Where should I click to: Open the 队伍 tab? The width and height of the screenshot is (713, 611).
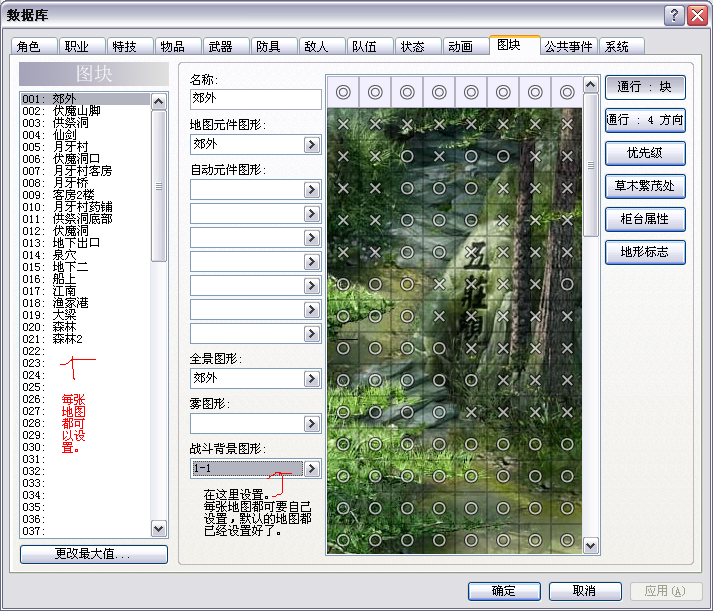370,46
